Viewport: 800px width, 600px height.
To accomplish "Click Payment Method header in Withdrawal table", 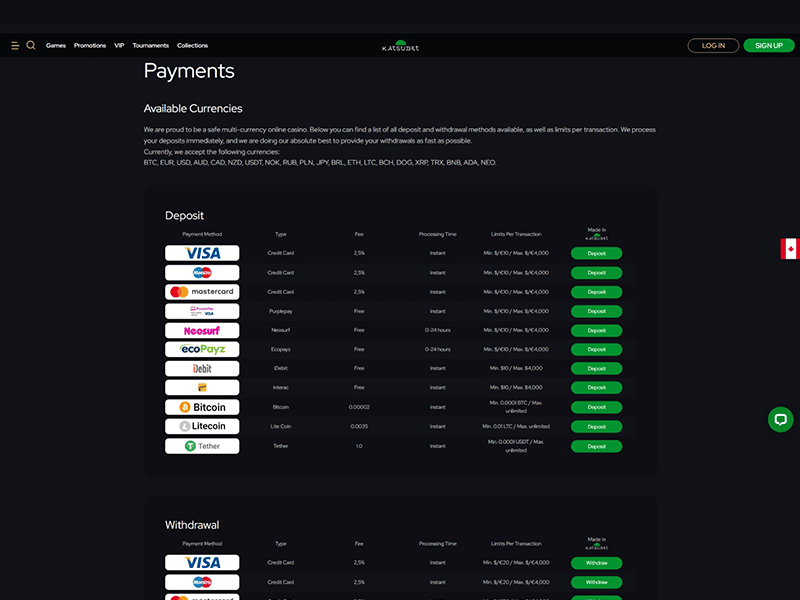I will pyautogui.click(x=202, y=543).
